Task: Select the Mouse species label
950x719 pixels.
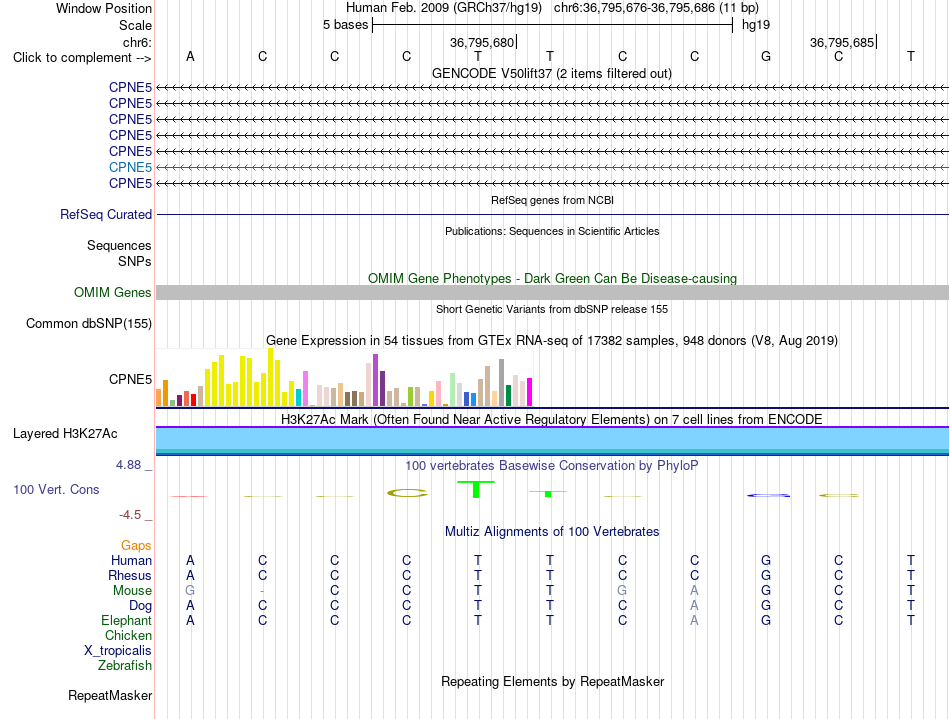Action: pos(132,591)
